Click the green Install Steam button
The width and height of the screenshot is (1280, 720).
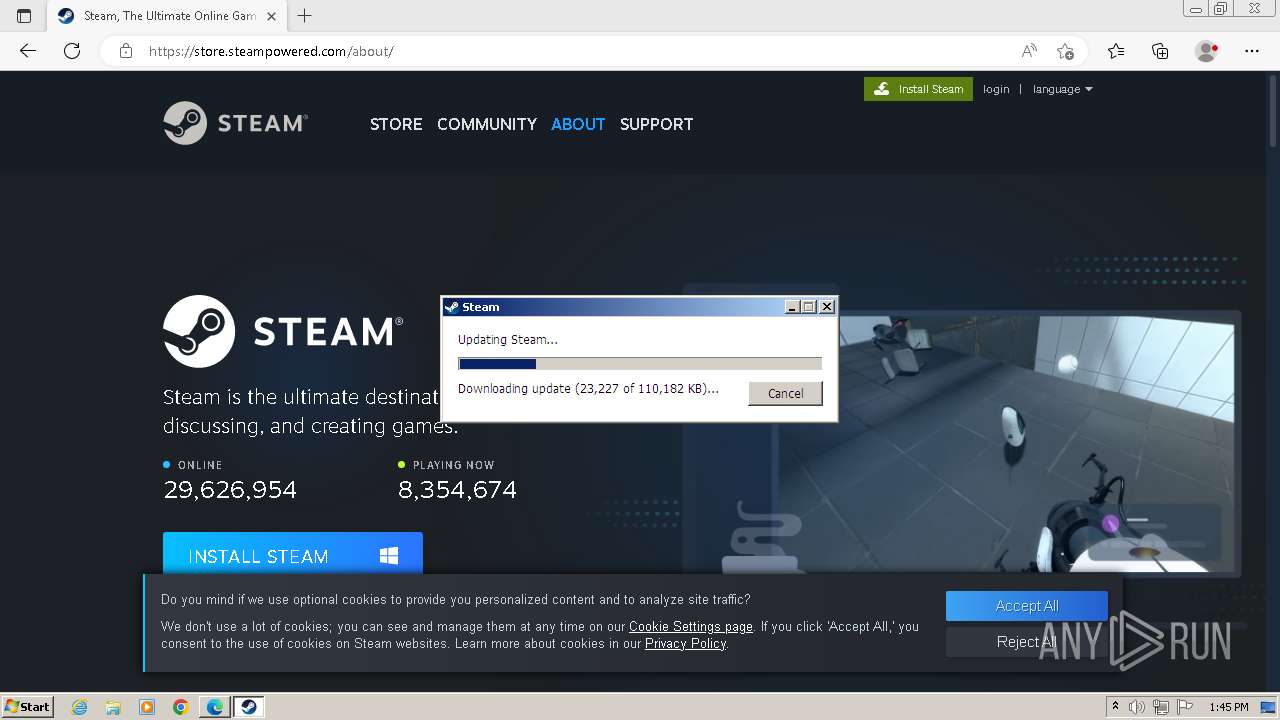click(918, 89)
